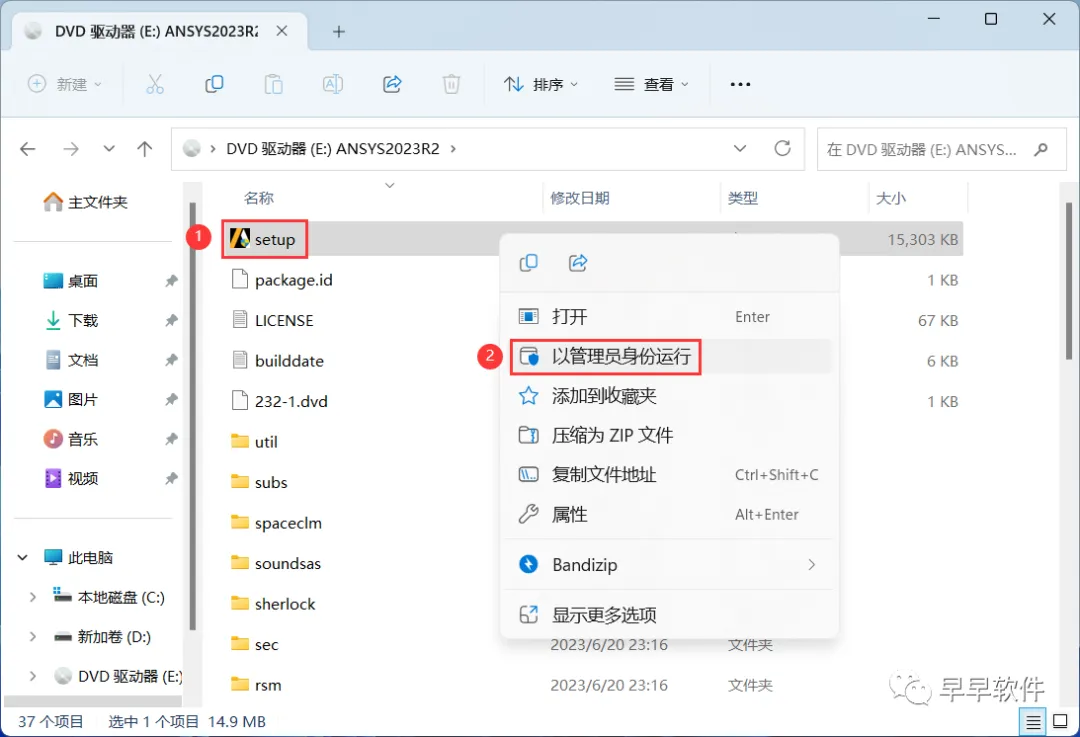Click the pin icon beside 下载

pyautogui.click(x=171, y=320)
